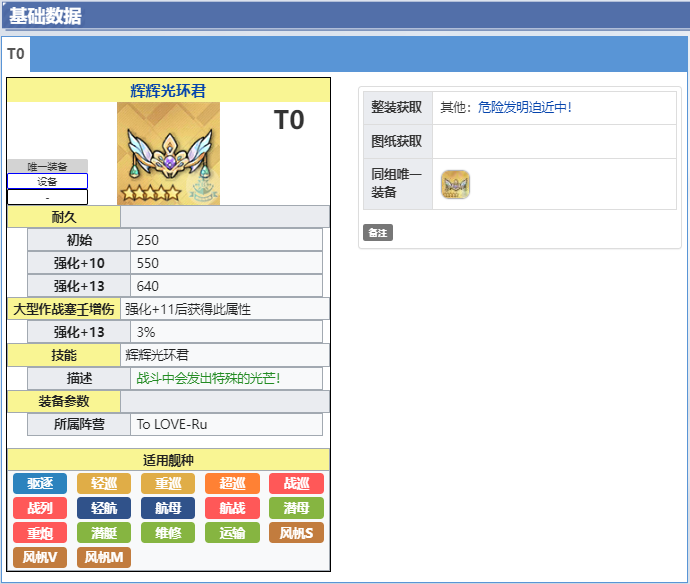Click the 技能 header cell
The image size is (690, 584).
click(64, 355)
